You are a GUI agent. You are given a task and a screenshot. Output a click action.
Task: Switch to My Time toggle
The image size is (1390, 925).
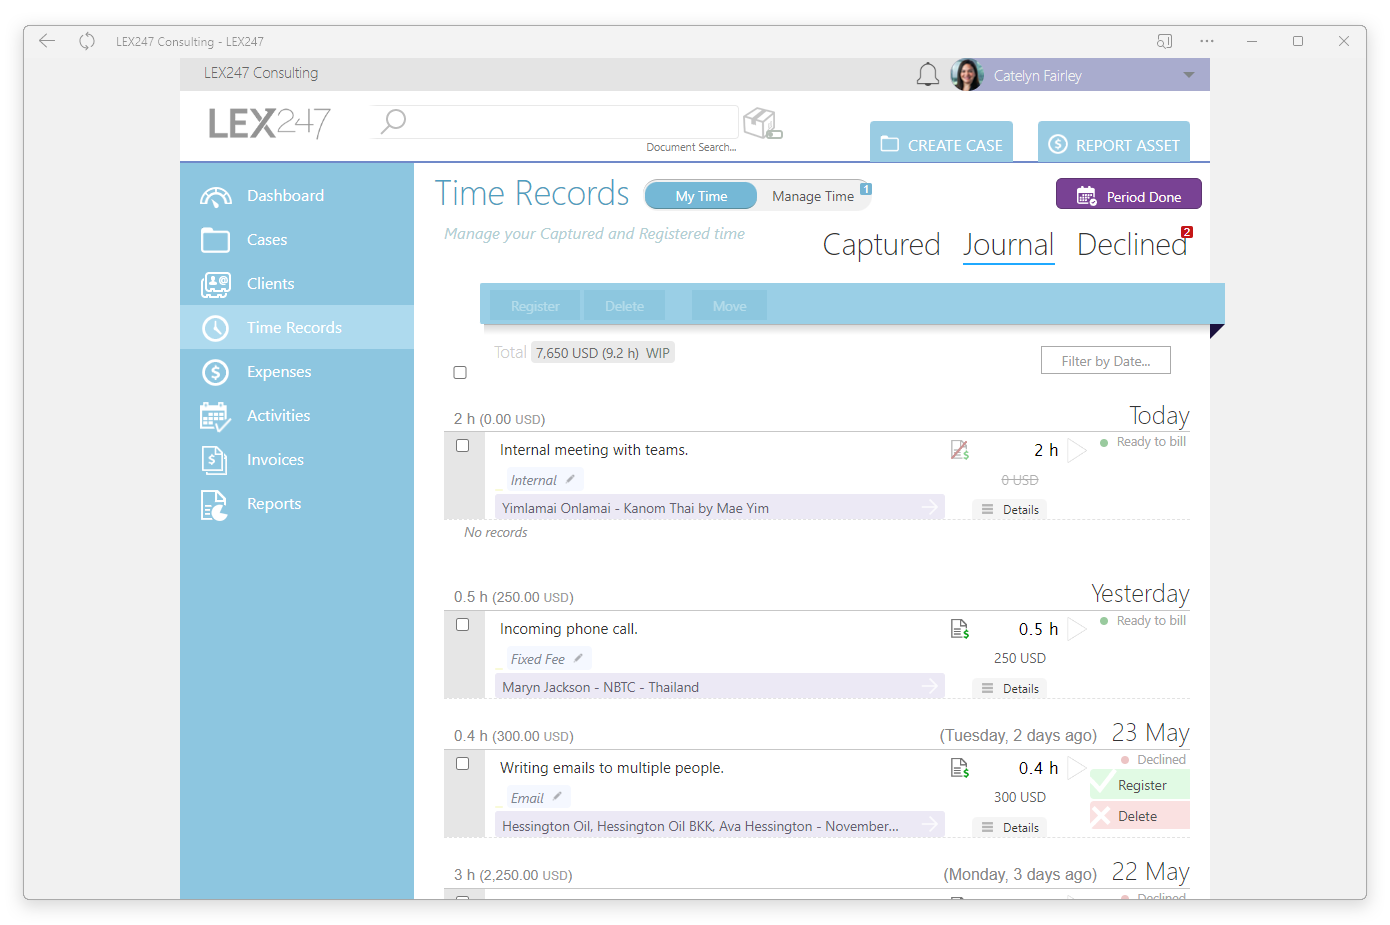(701, 196)
